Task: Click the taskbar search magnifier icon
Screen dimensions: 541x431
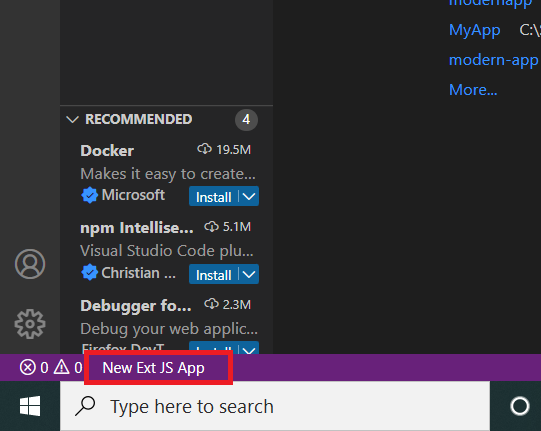Action: (85, 406)
